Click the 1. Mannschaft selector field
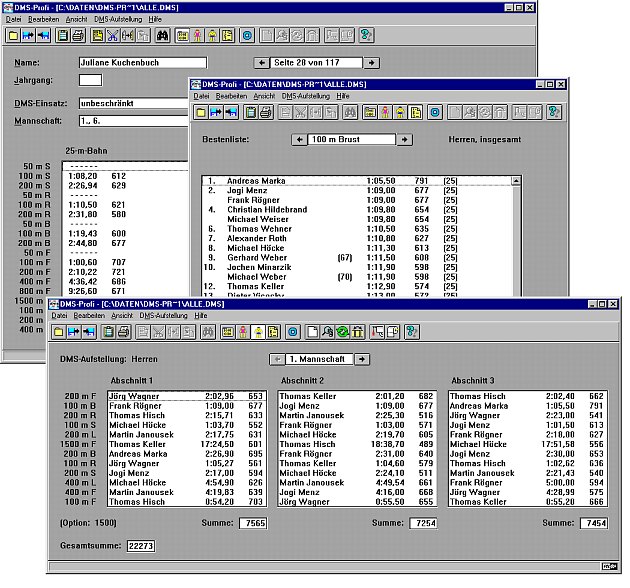Screen dimensions: 630x588 [319, 359]
